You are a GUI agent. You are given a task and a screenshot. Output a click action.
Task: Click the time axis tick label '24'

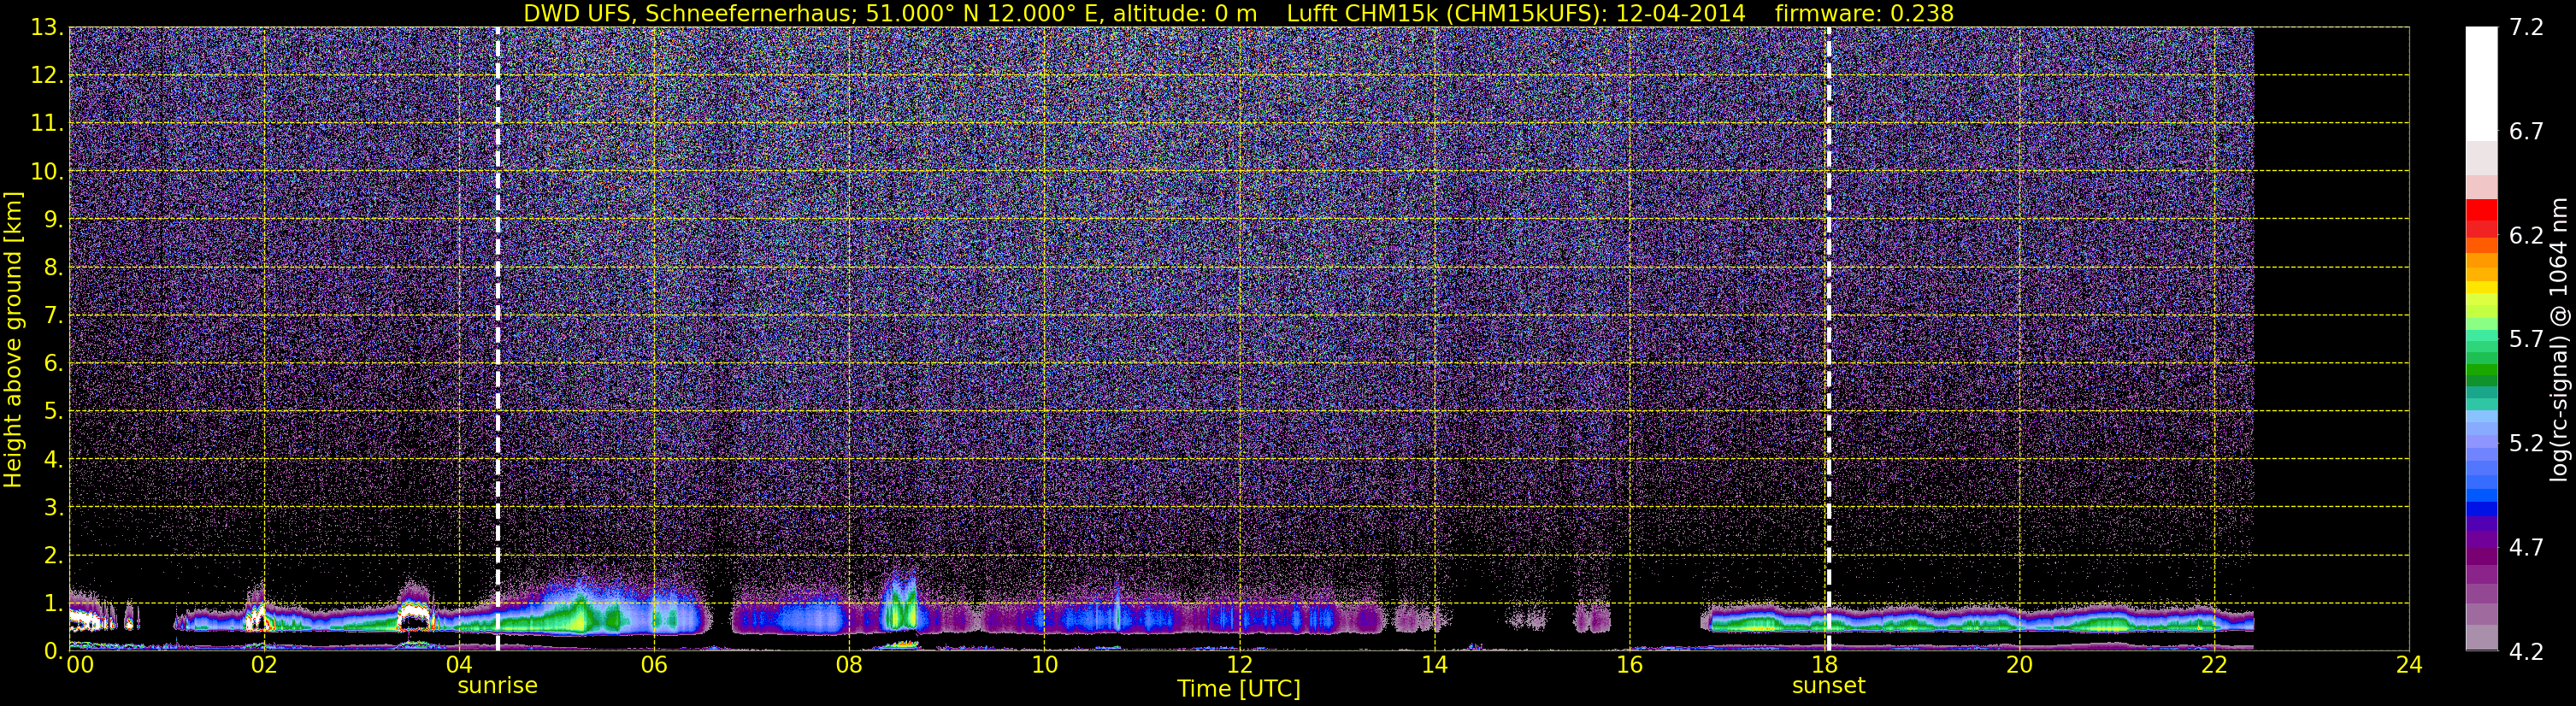pyautogui.click(x=2409, y=666)
